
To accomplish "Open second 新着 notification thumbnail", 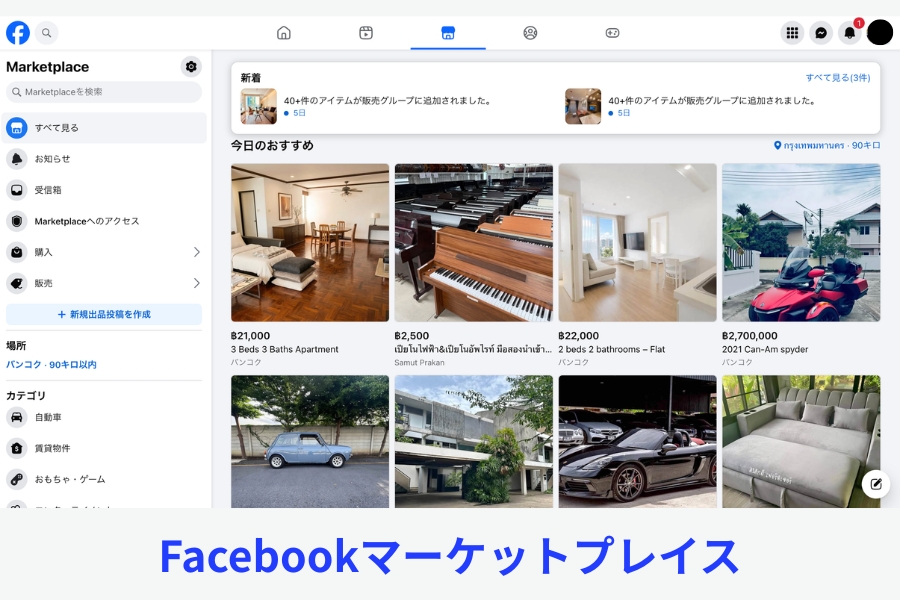I will [x=583, y=106].
